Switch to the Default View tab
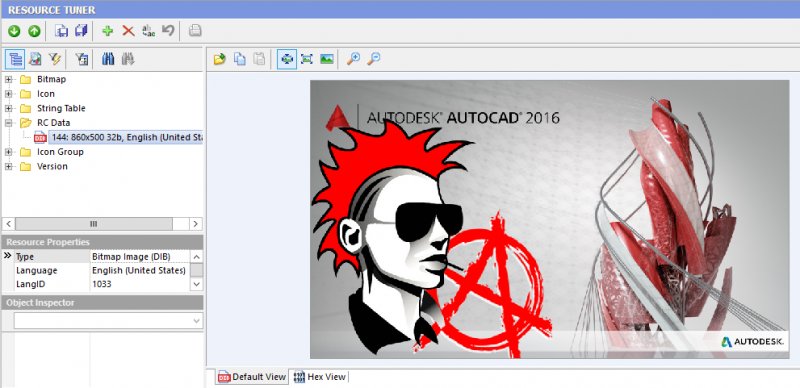Viewport: 800px width, 388px height. 252,377
